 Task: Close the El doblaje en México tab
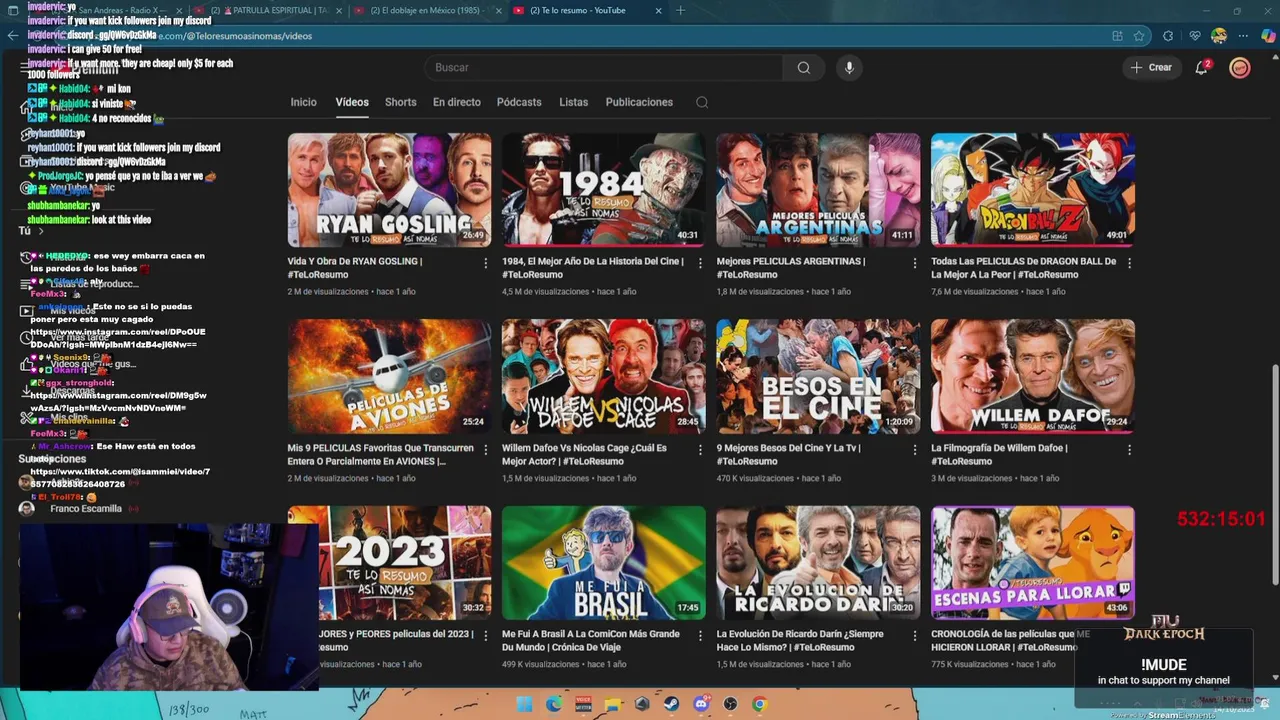(498, 11)
